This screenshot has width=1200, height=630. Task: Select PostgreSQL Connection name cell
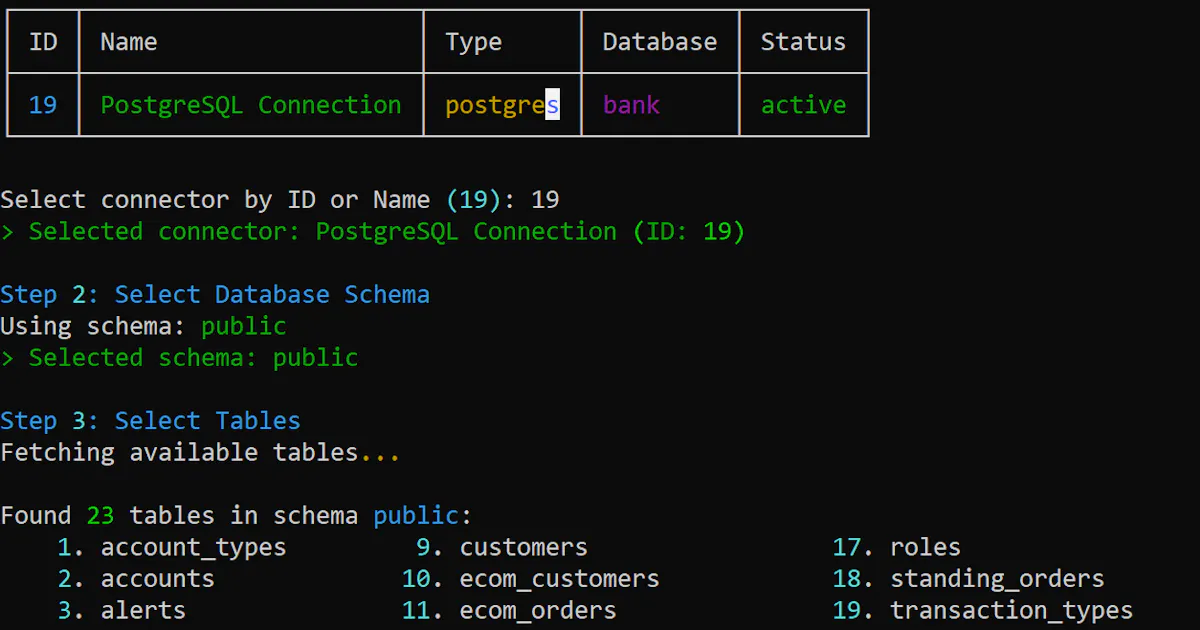pos(251,105)
